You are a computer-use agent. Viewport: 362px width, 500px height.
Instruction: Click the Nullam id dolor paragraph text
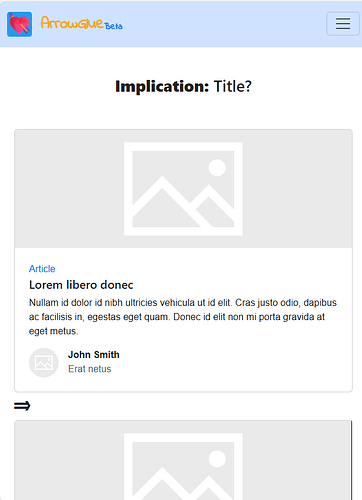pos(183,317)
